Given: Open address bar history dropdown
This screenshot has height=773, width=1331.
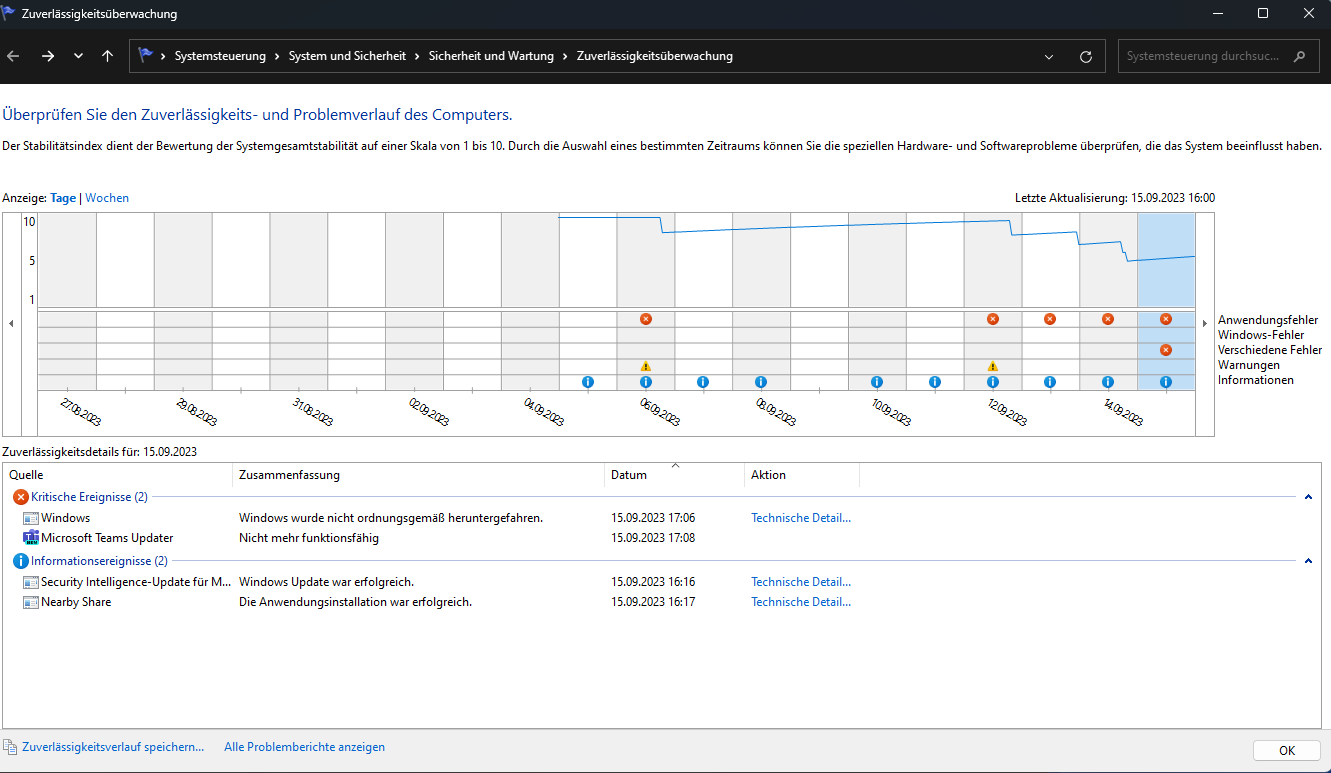Looking at the screenshot, I should coord(1048,57).
